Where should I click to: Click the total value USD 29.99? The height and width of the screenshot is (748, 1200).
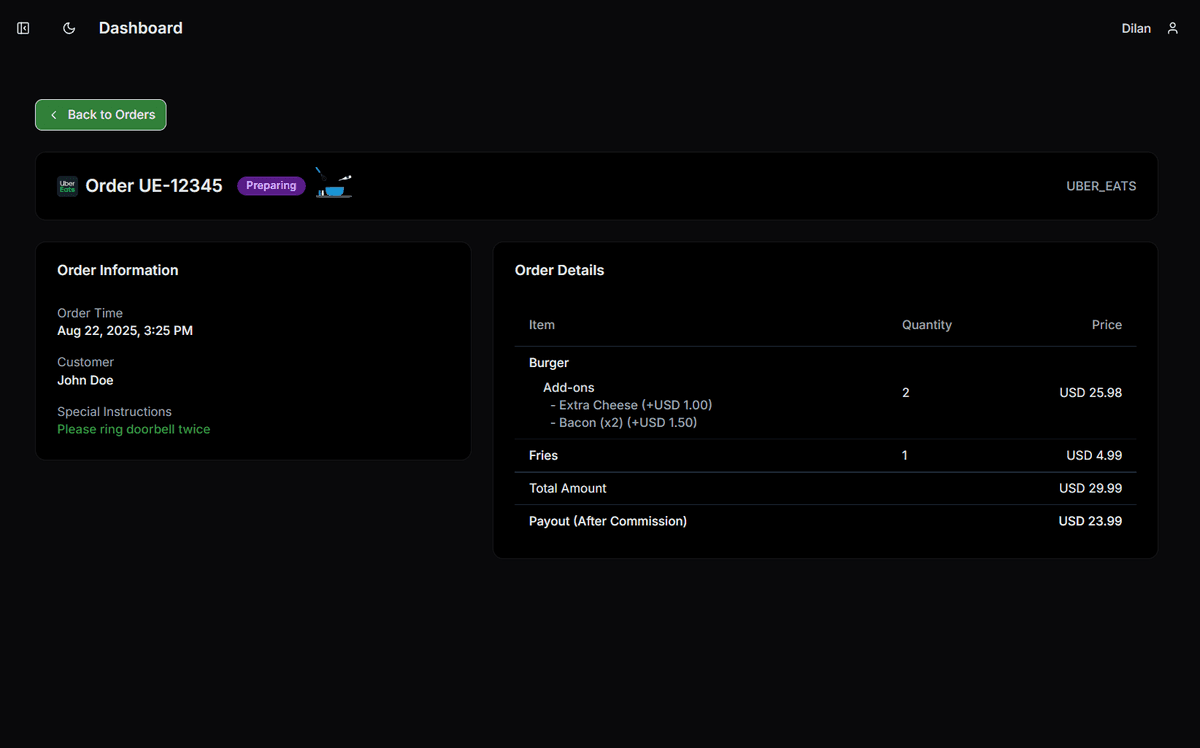point(1091,488)
